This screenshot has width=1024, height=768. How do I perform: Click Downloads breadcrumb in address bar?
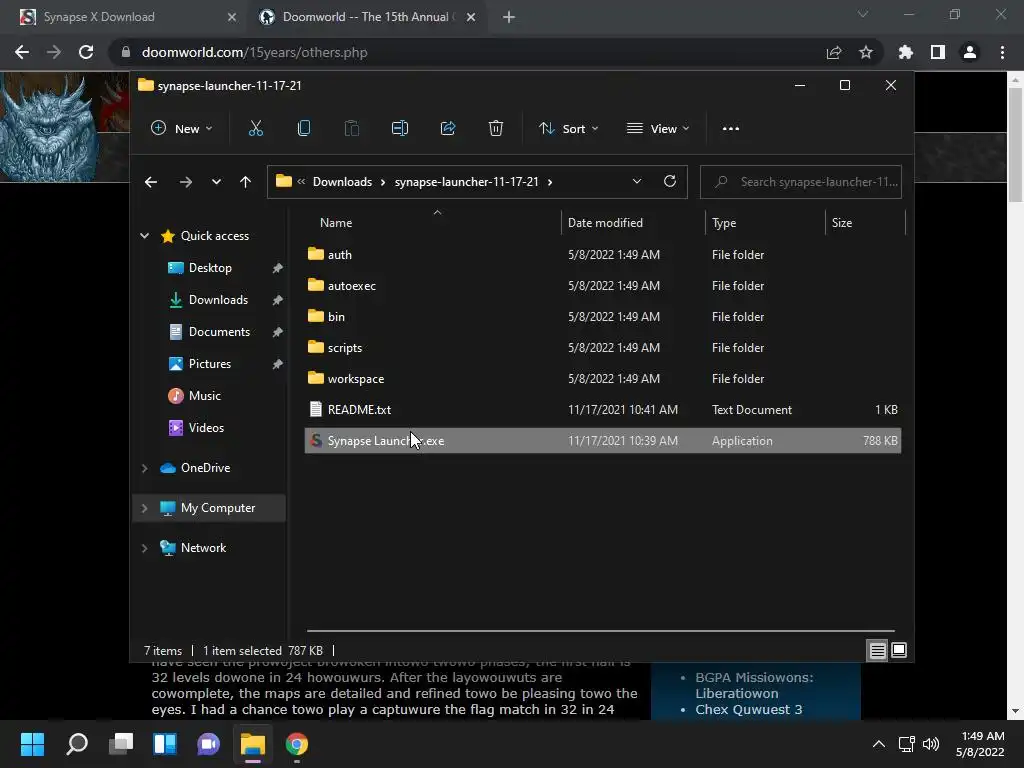(x=342, y=182)
